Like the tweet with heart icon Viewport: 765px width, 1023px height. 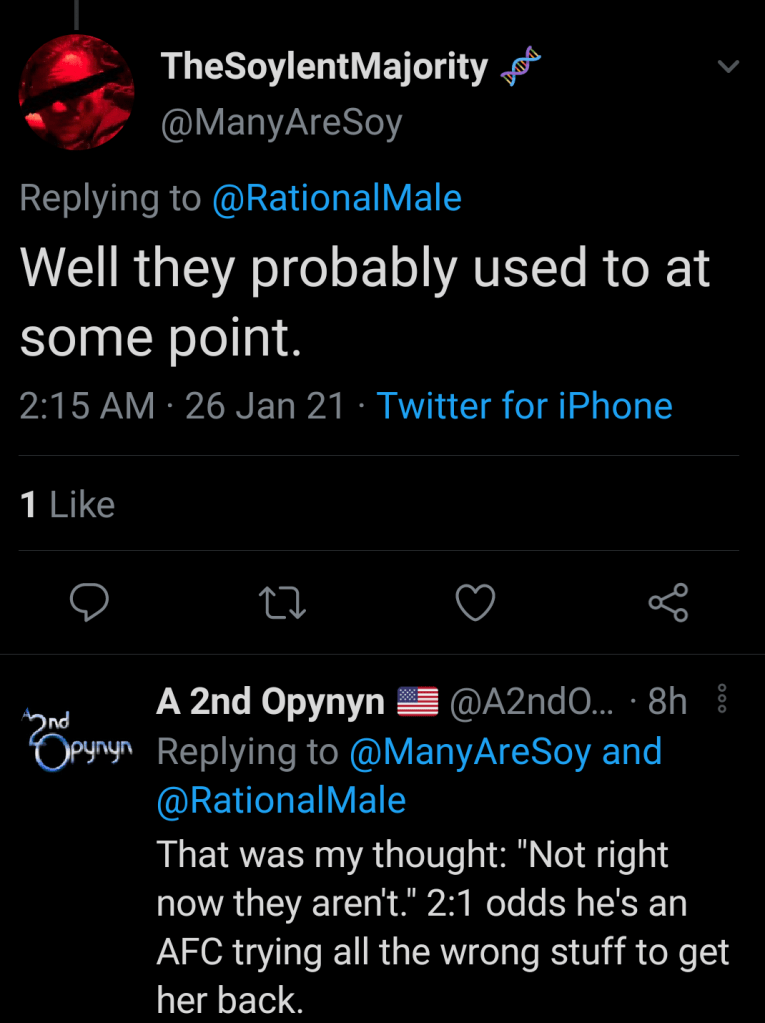coord(475,601)
